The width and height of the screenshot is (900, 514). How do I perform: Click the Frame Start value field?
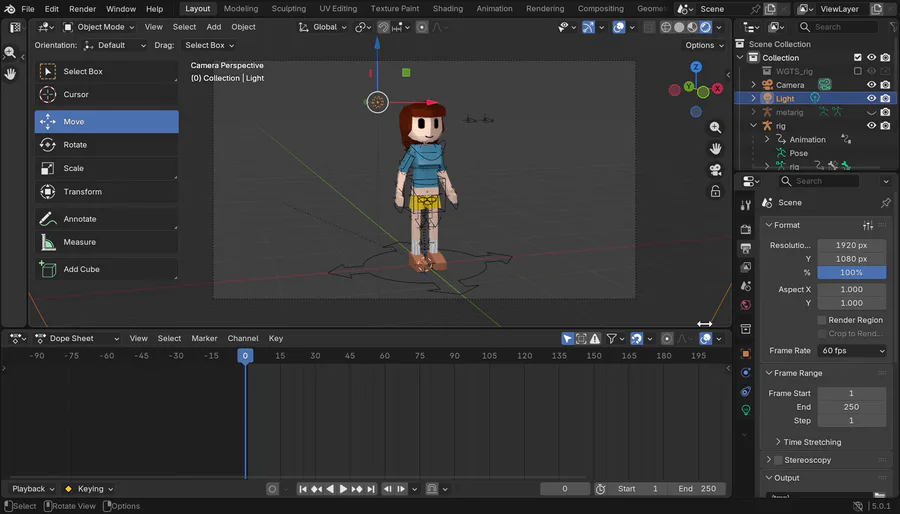[x=851, y=393]
